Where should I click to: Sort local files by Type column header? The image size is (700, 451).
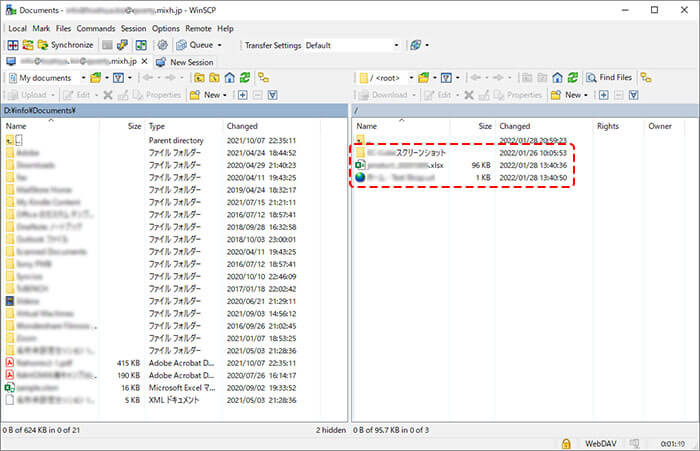[183, 126]
